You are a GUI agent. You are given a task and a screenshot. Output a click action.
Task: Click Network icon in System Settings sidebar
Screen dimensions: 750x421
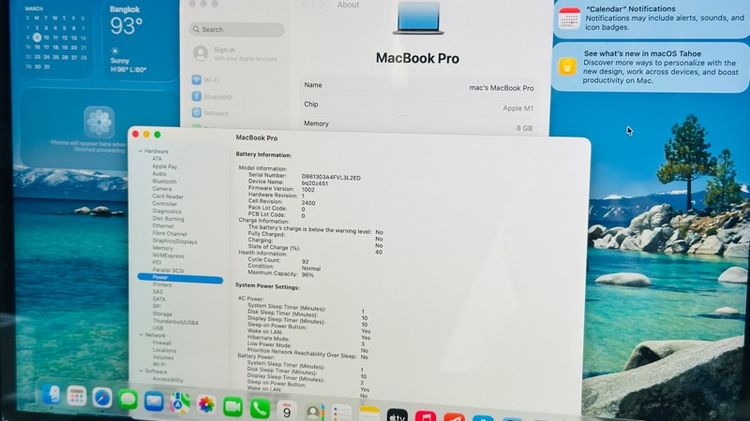pyautogui.click(x=197, y=112)
